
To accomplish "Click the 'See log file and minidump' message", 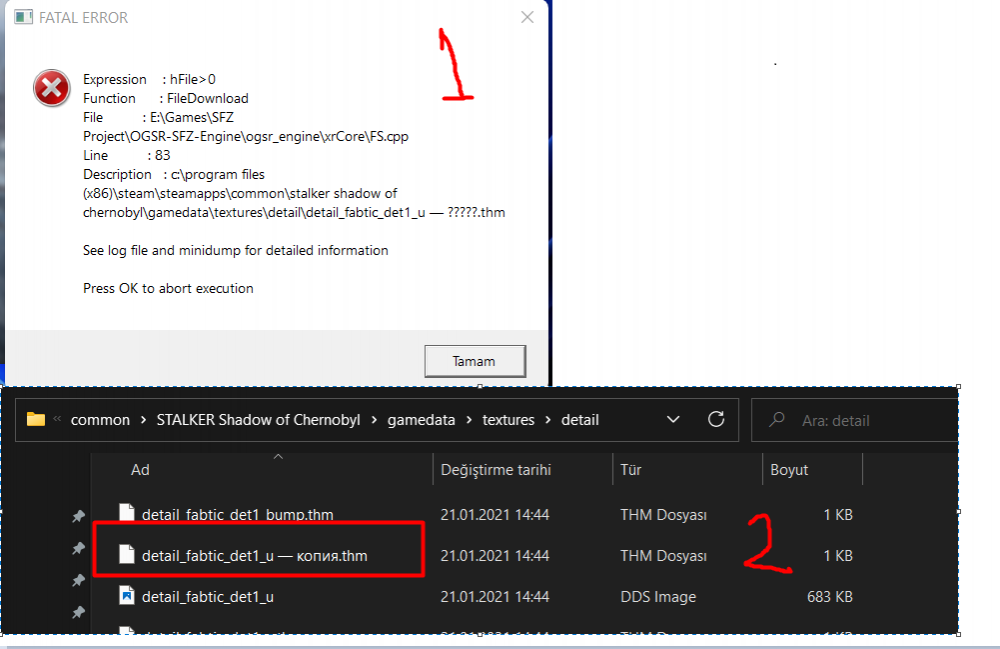I will point(235,251).
